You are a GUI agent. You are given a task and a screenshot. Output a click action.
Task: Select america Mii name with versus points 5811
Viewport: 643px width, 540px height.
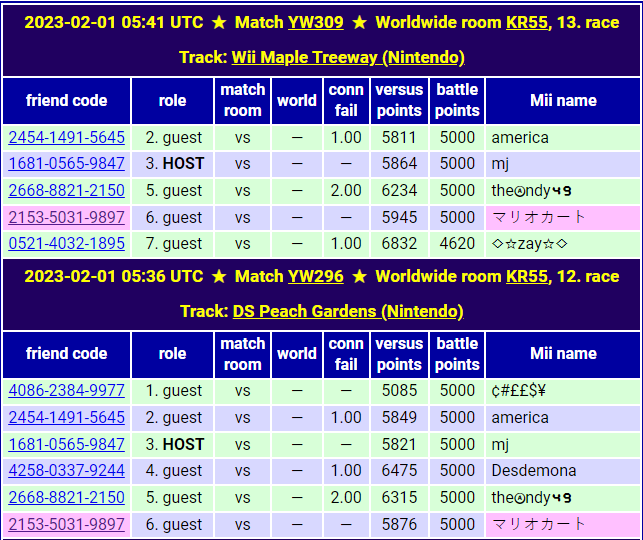520,137
